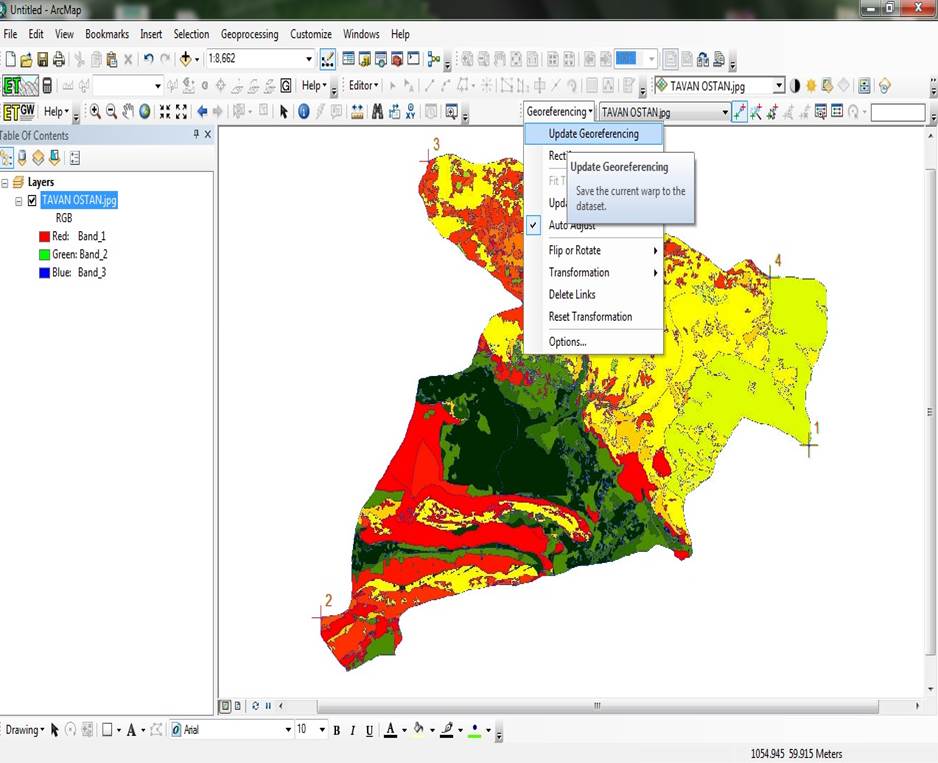Viewport: 938px width, 763px height.
Task: Click the Drawing menu button
Action: click(23, 730)
